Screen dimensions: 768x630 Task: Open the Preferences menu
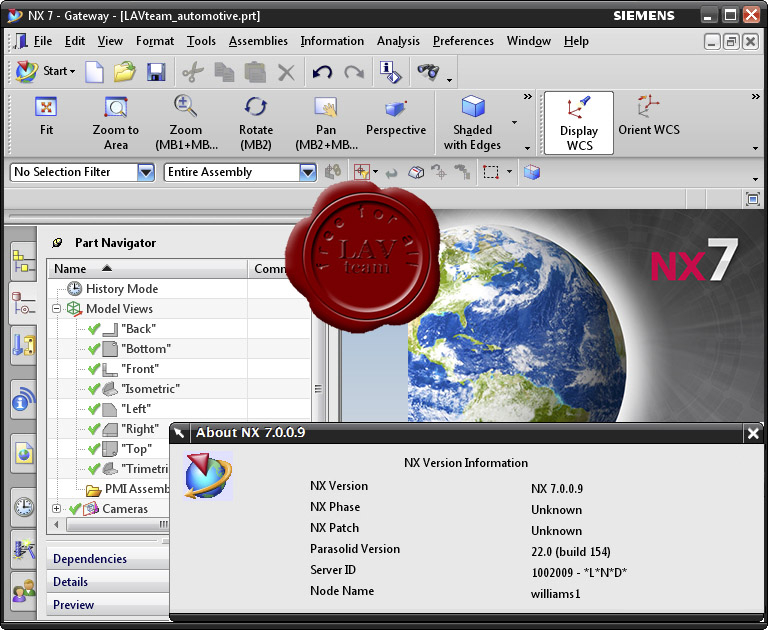(463, 41)
